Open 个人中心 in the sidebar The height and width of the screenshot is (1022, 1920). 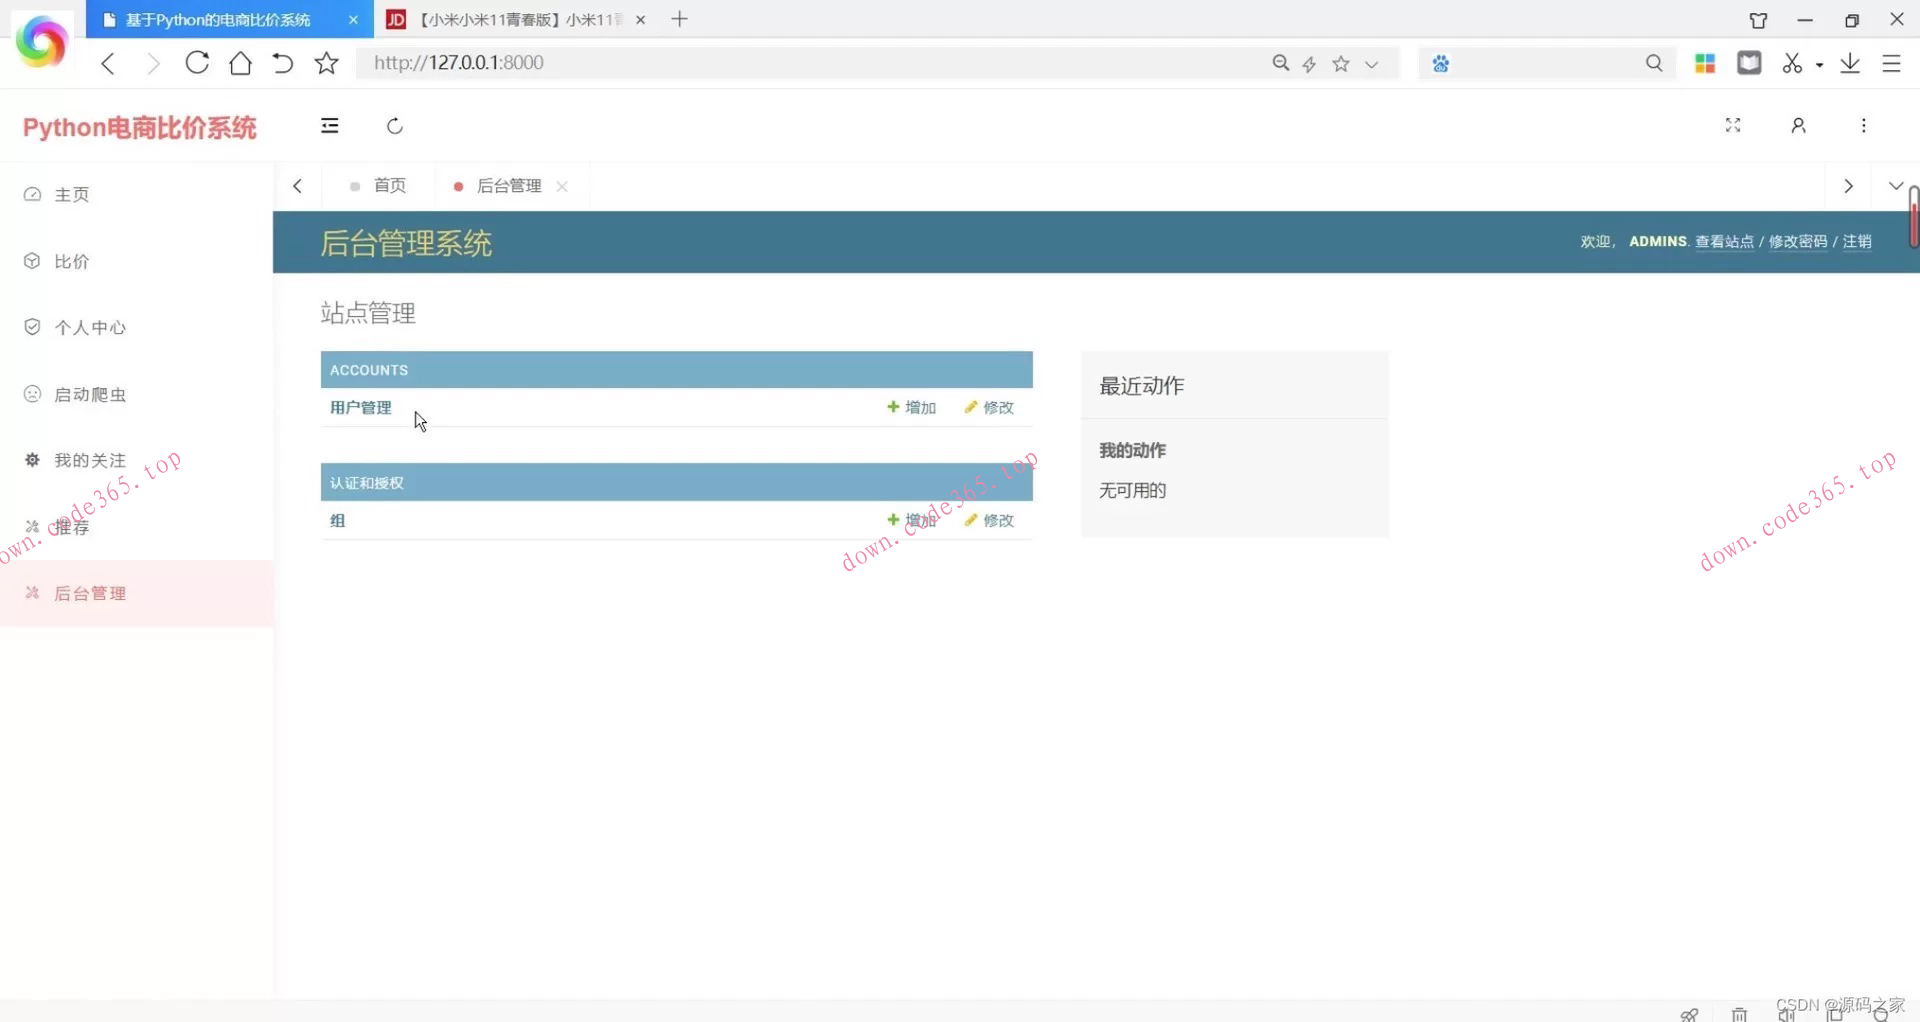click(x=137, y=327)
